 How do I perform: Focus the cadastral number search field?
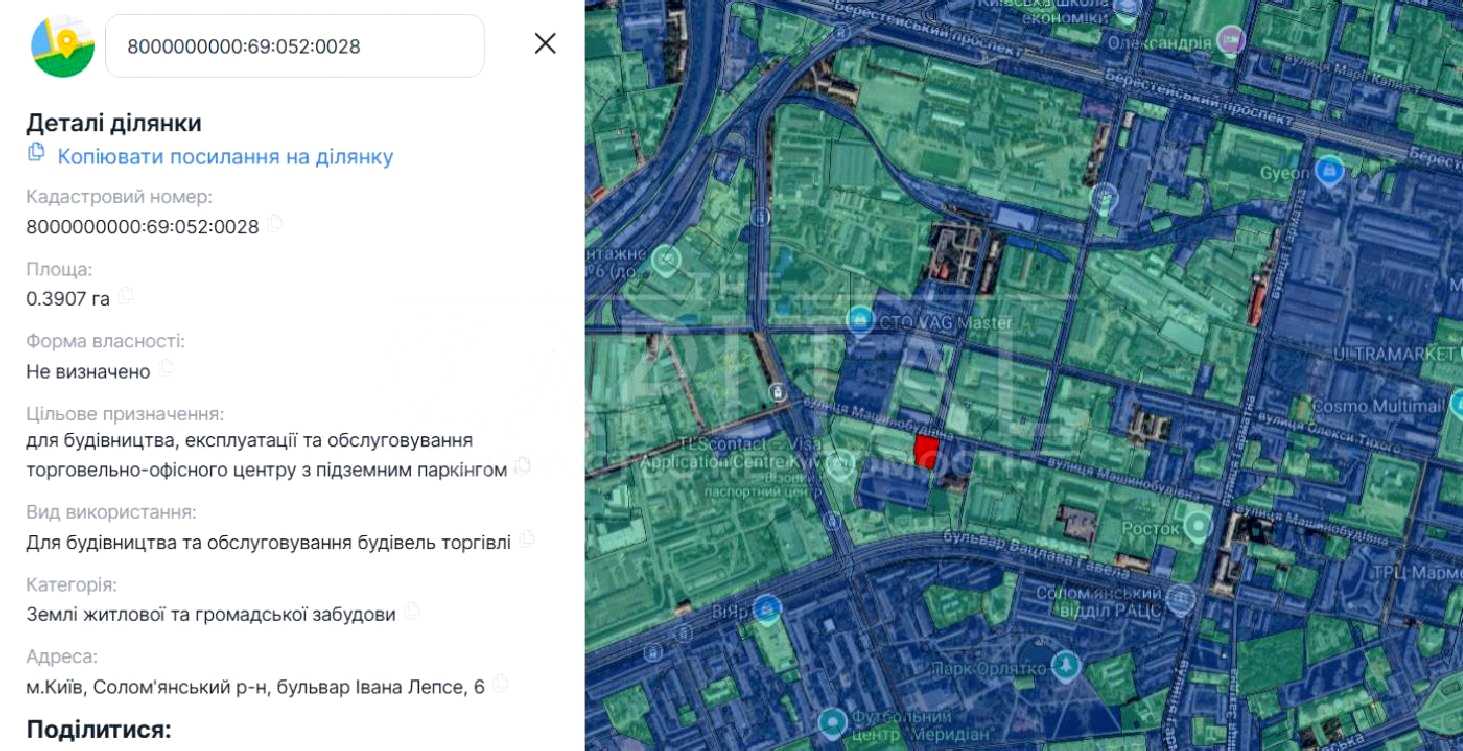(x=294, y=46)
